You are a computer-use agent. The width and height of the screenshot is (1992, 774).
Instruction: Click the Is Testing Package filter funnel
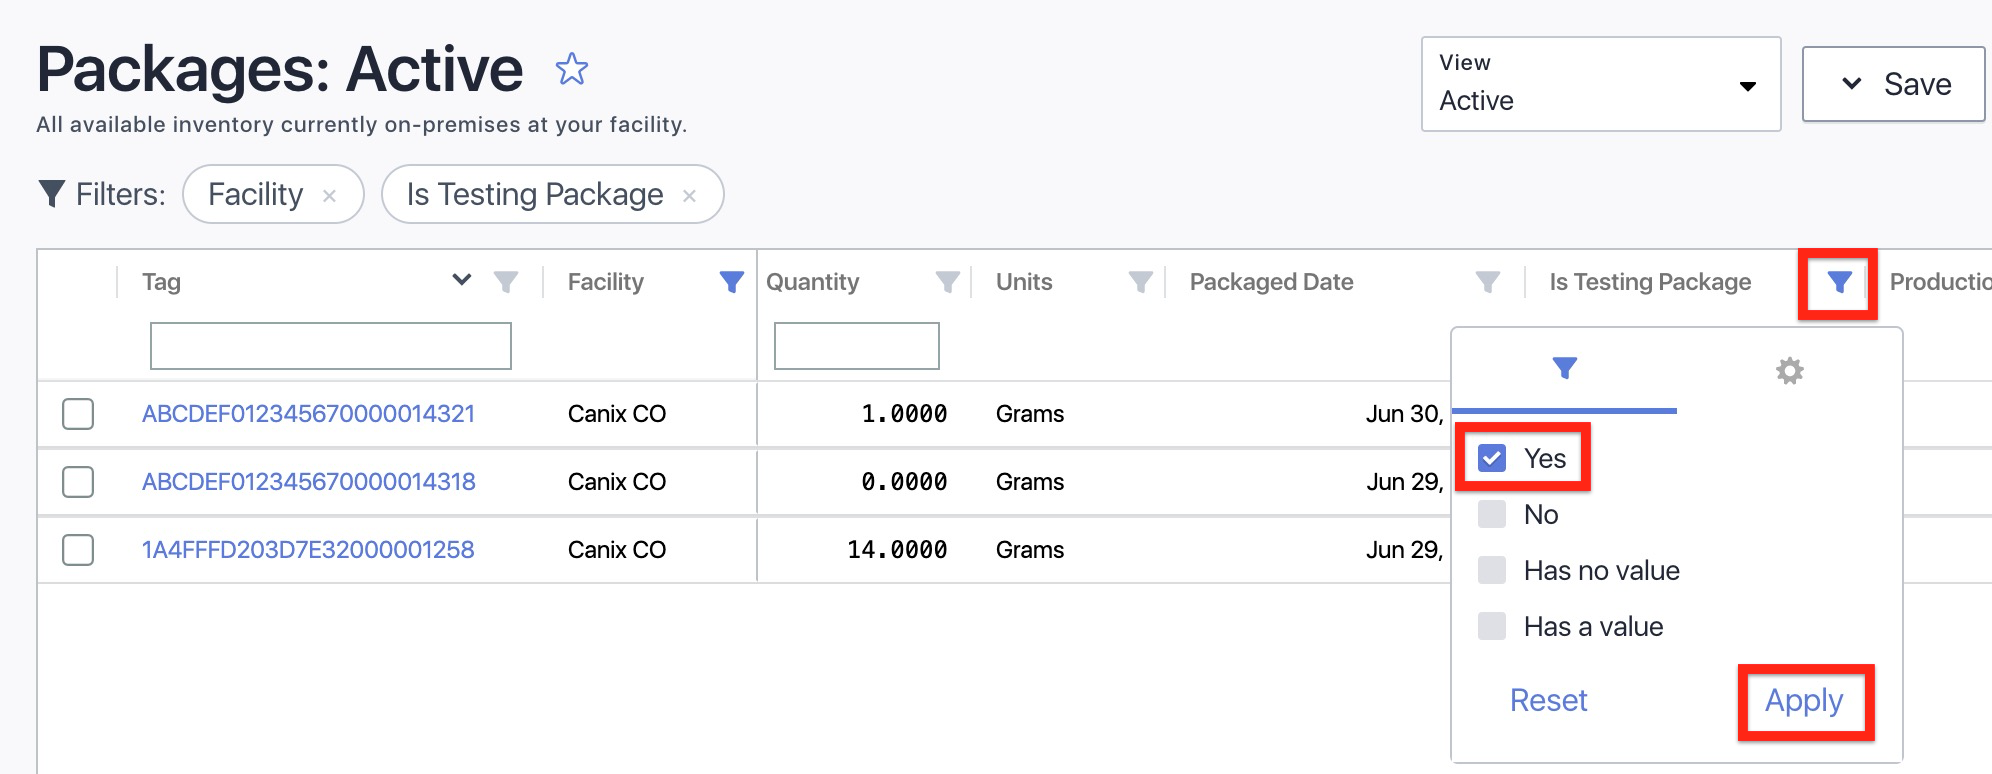click(x=1839, y=283)
